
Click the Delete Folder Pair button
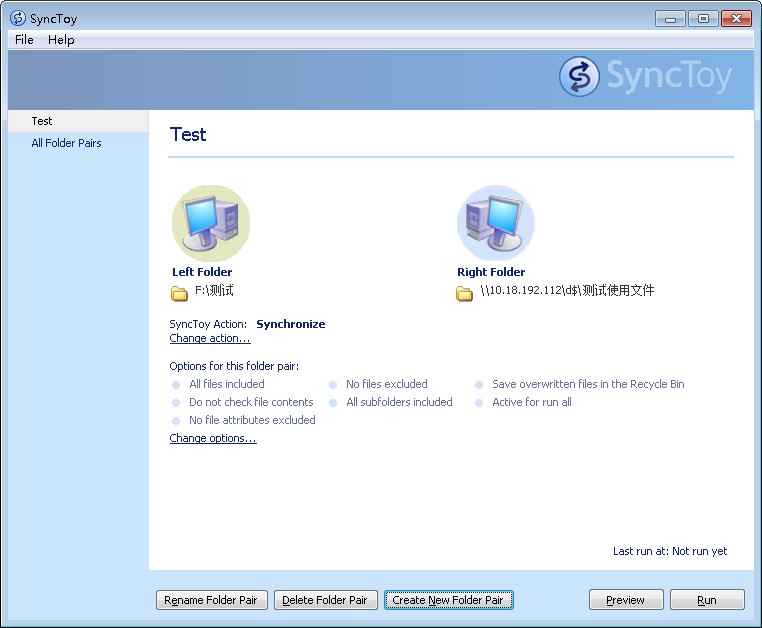tap(326, 600)
